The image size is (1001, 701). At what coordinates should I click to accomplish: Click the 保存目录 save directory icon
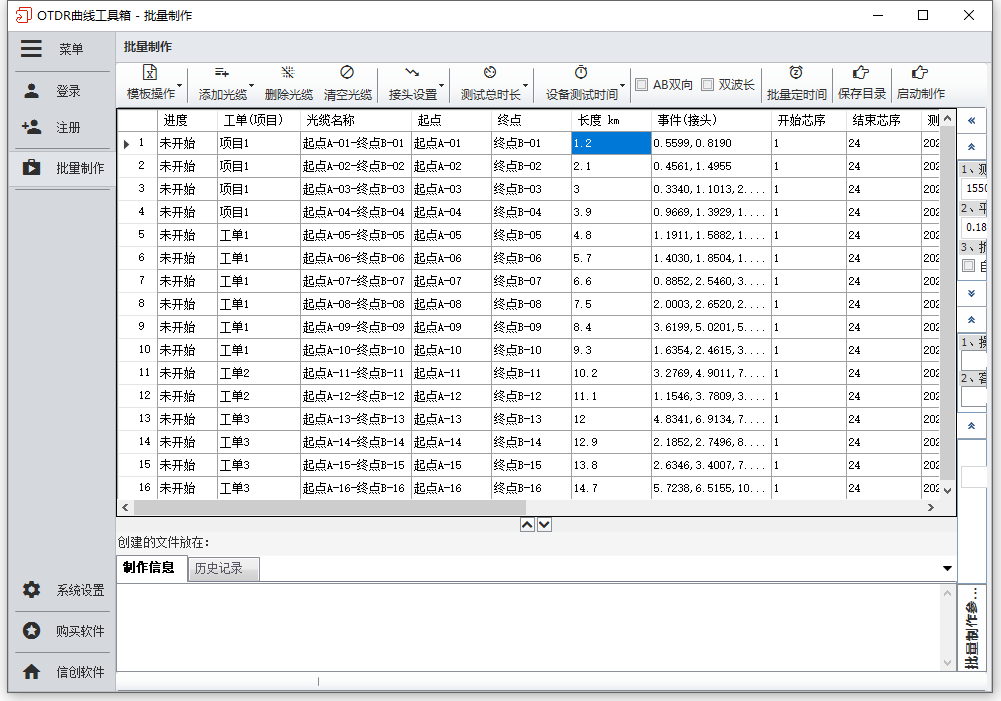[861, 73]
